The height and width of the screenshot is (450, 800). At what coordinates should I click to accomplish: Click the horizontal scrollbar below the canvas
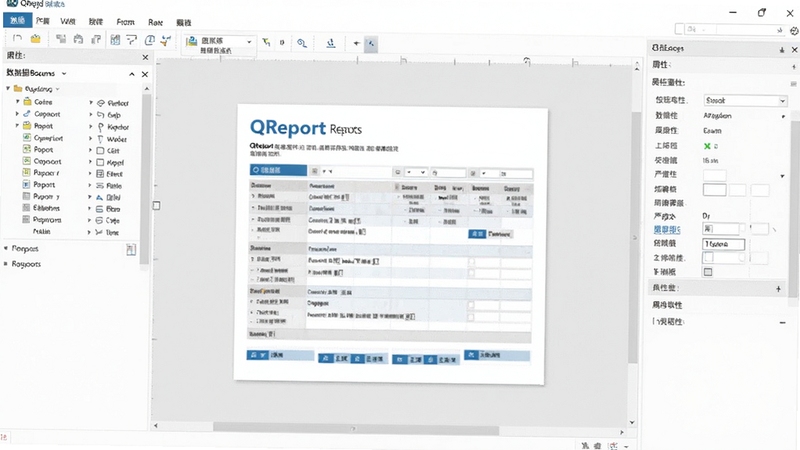pyautogui.click(x=355, y=429)
